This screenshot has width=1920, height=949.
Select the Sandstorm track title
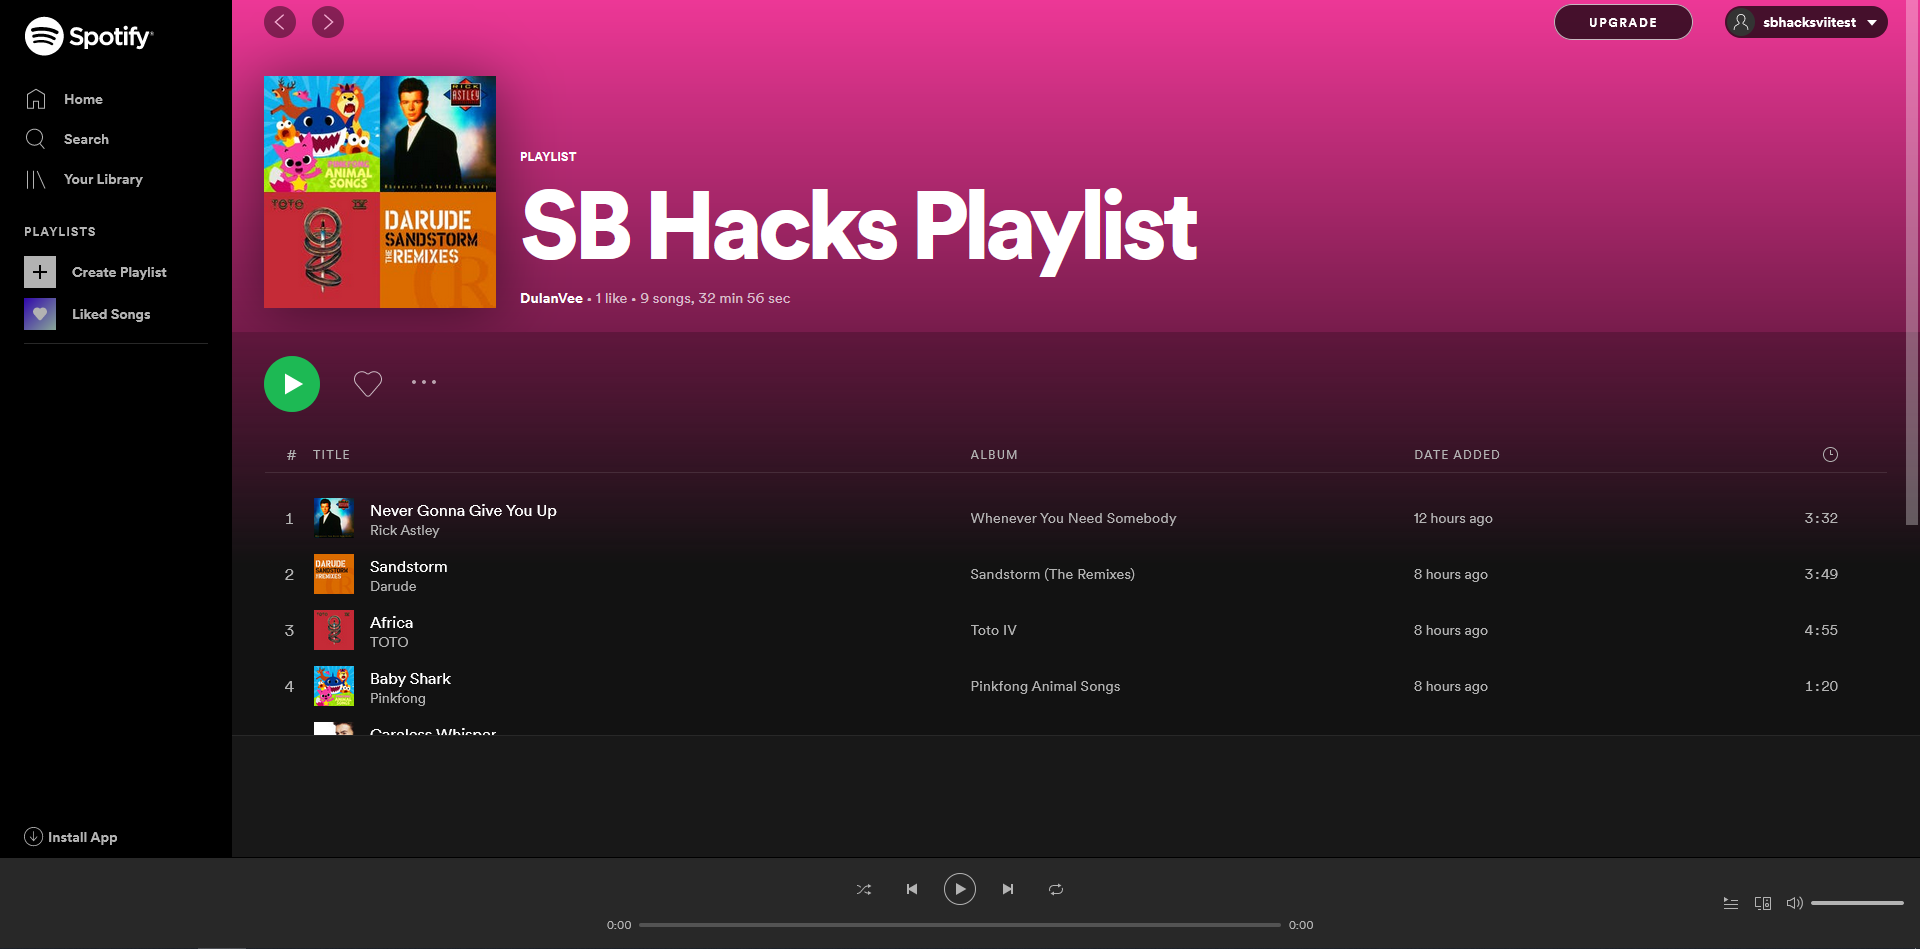click(408, 566)
